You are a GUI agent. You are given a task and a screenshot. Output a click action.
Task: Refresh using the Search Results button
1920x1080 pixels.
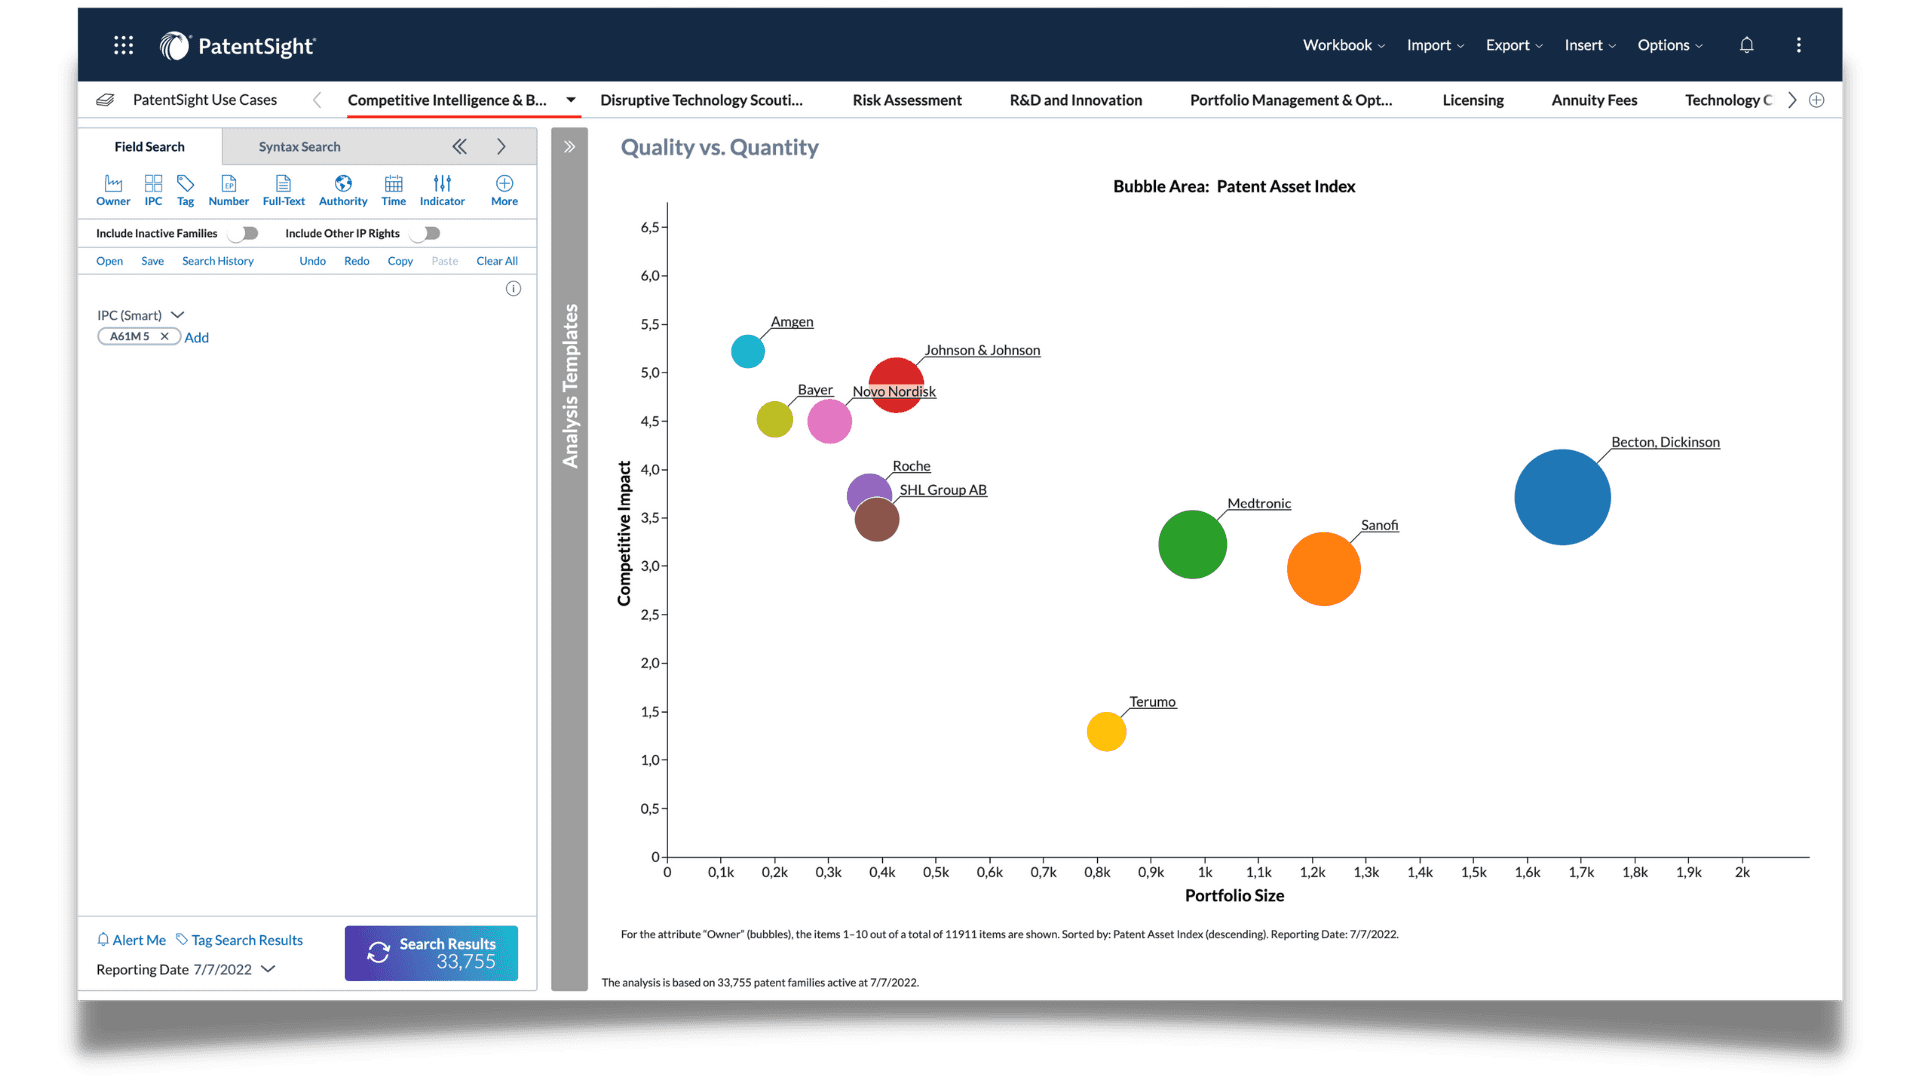(431, 953)
